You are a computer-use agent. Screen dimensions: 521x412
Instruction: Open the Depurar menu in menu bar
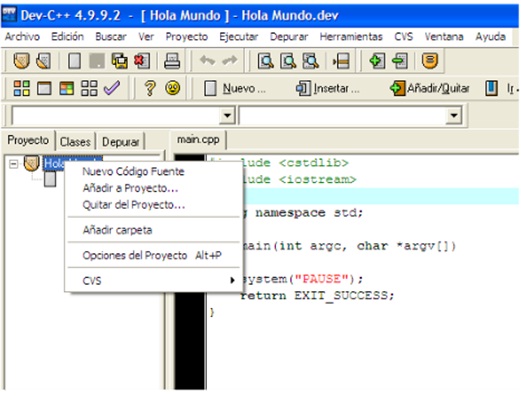pyautogui.click(x=289, y=36)
